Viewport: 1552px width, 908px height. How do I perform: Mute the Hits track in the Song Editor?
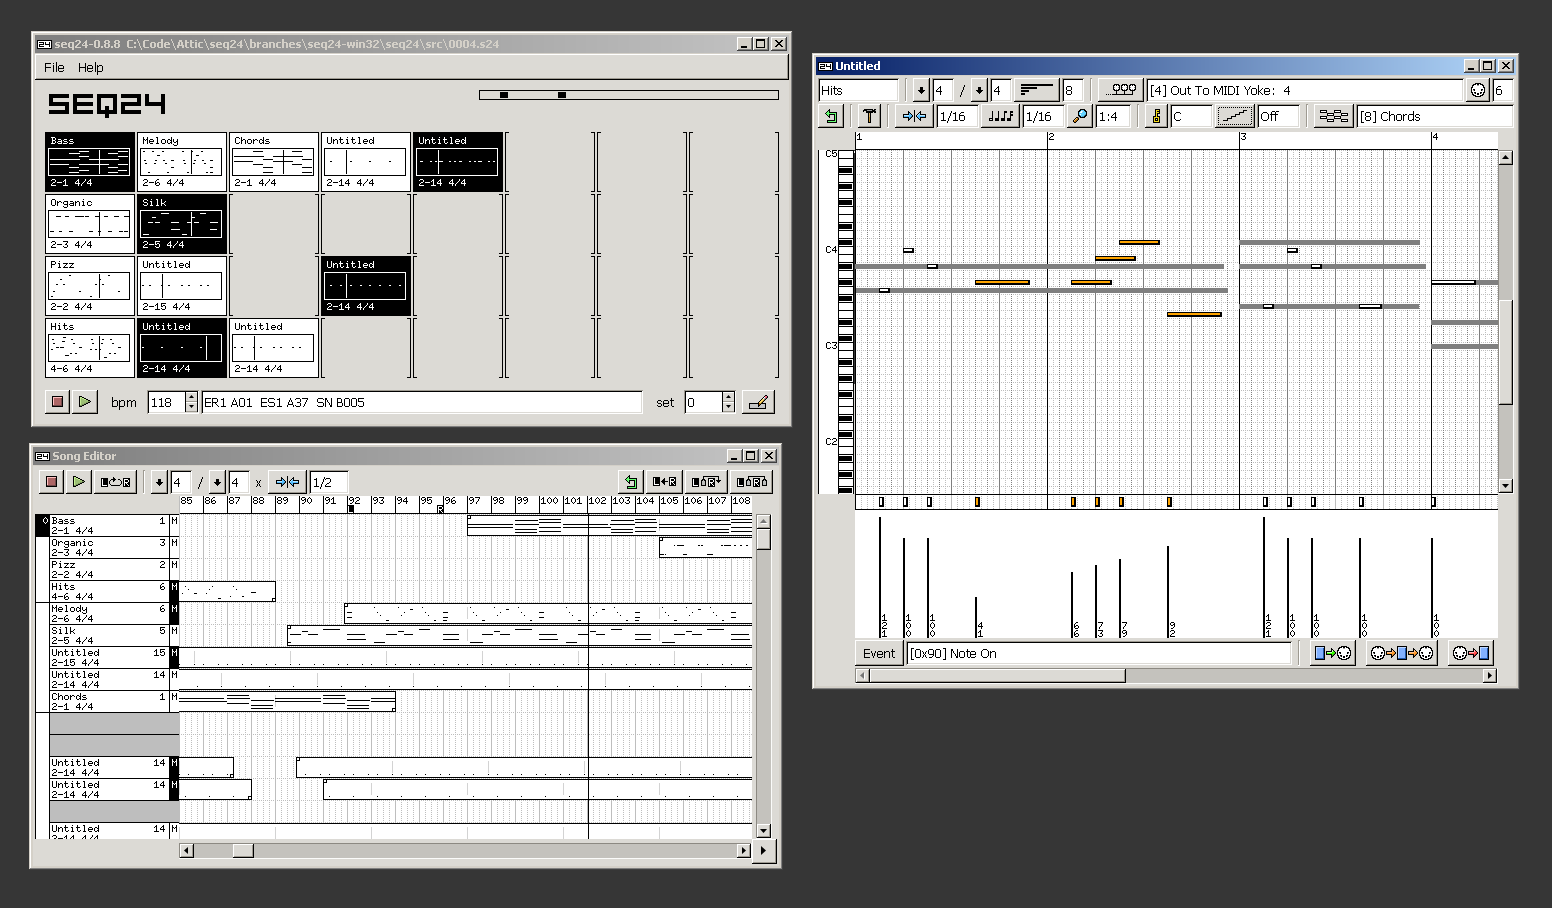pos(174,585)
